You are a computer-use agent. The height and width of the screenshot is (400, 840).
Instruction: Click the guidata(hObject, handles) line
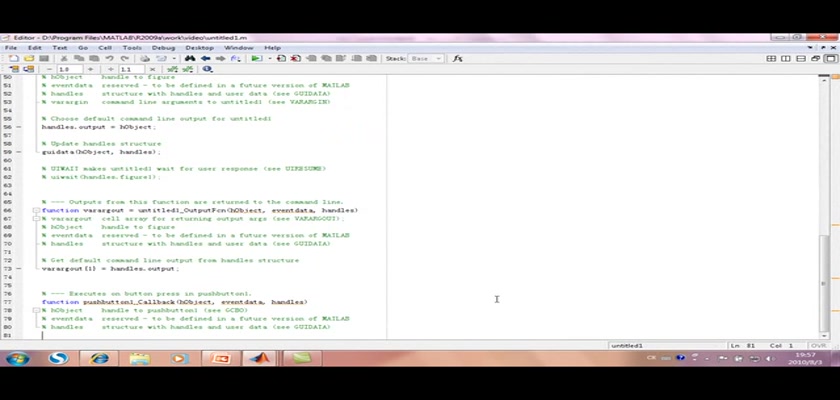(101, 152)
